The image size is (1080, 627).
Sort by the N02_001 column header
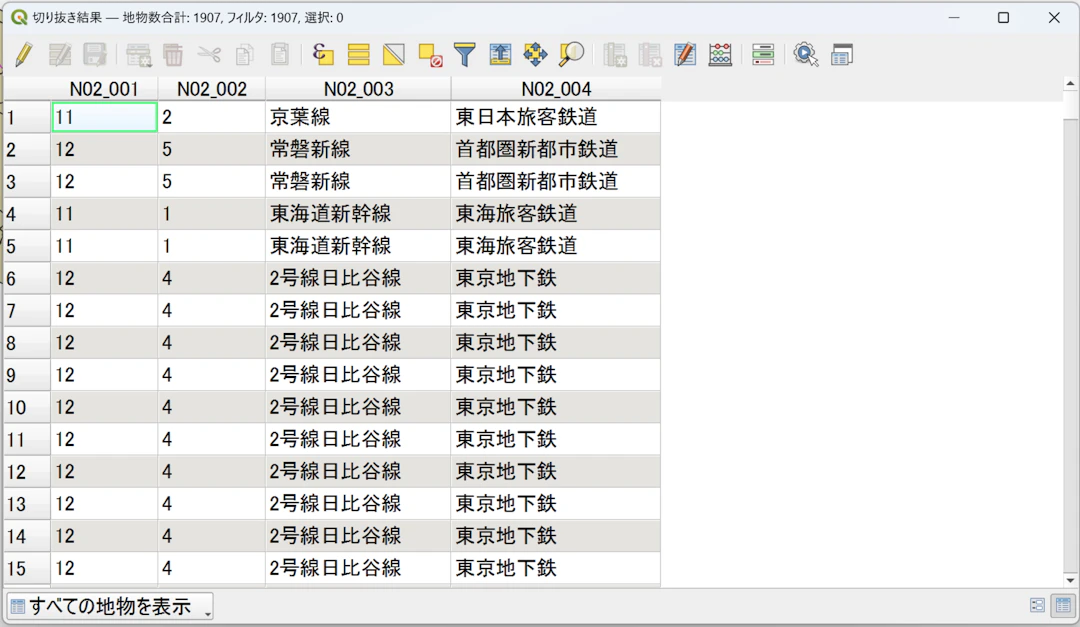pos(104,89)
